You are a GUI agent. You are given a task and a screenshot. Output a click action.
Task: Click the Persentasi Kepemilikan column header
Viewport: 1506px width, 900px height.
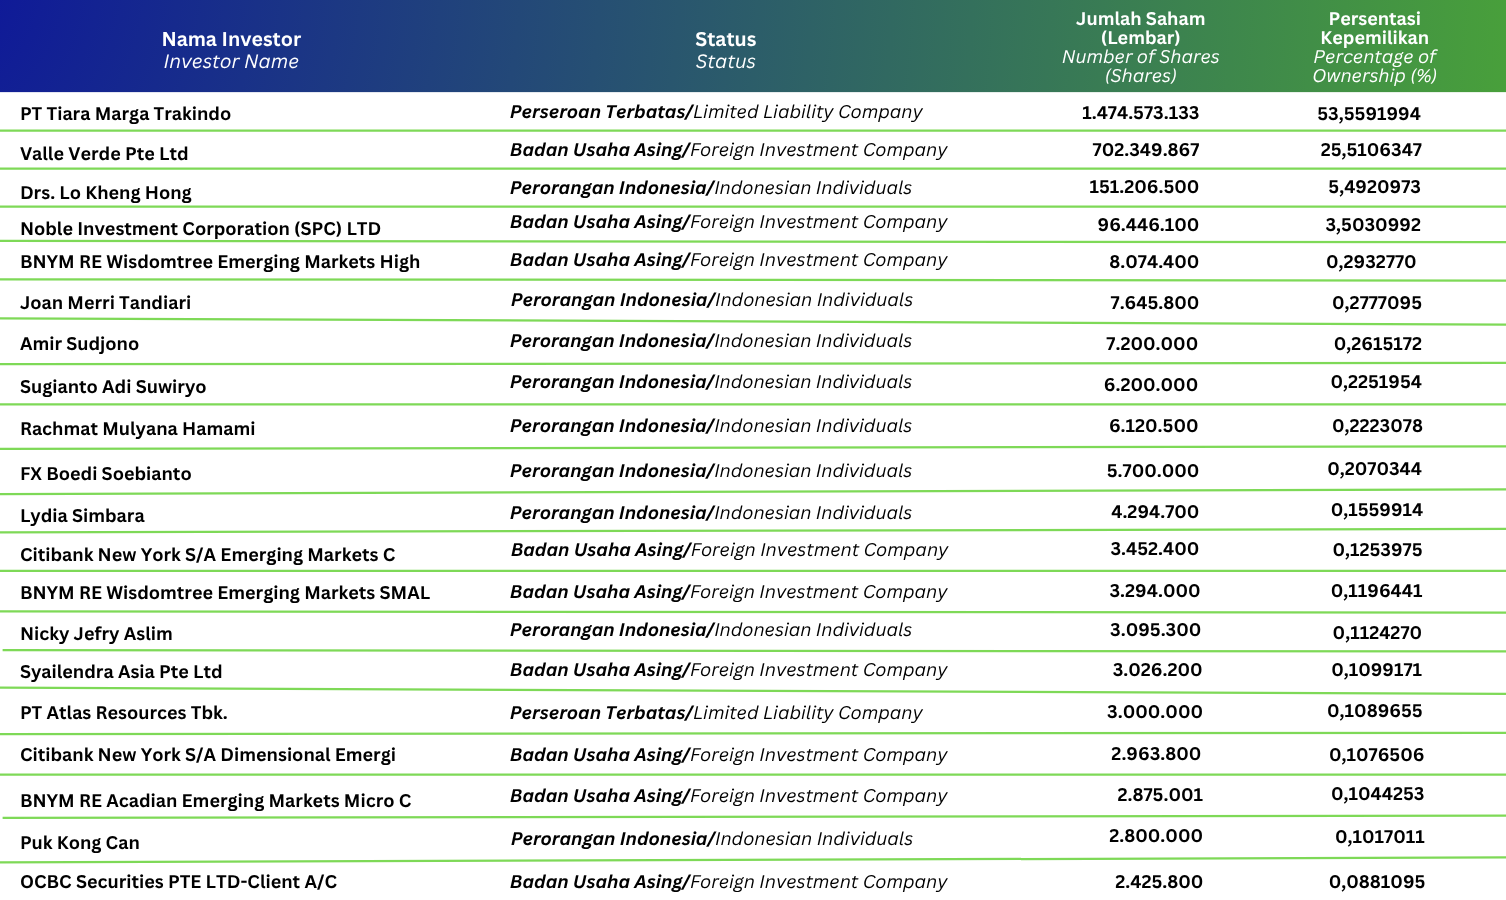pyautogui.click(x=1374, y=28)
